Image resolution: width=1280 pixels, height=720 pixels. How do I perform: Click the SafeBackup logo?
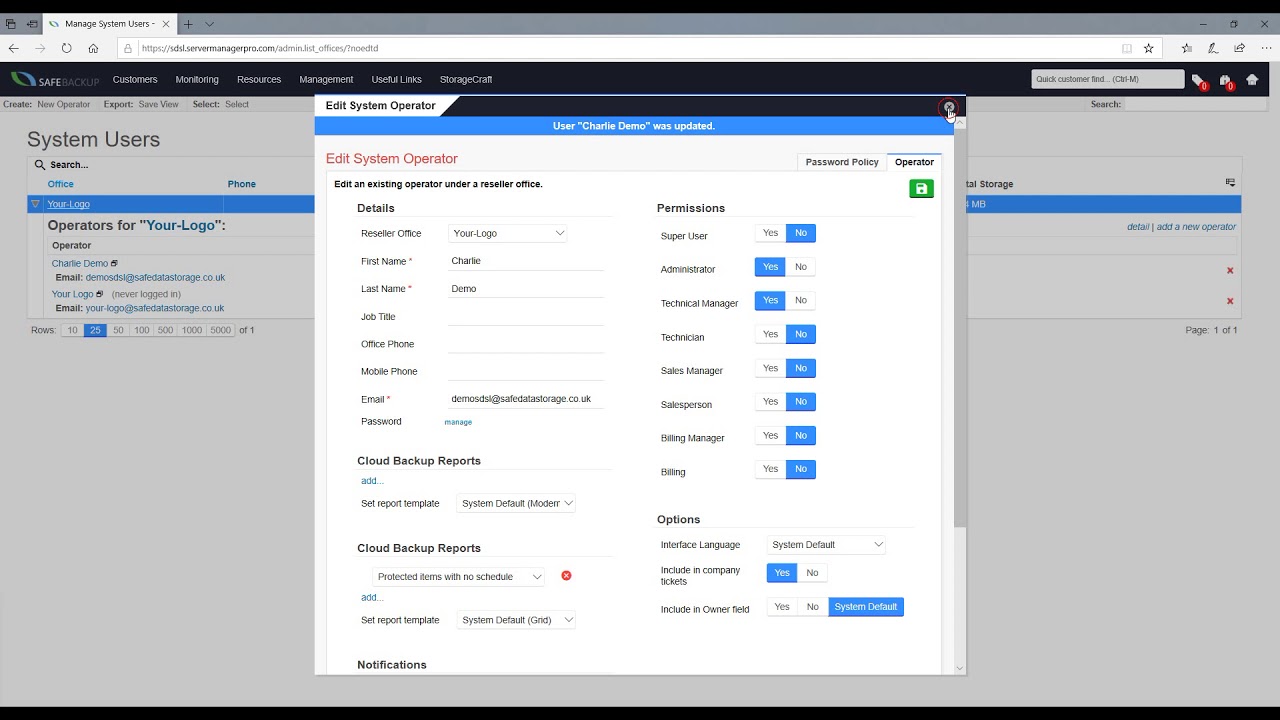coord(55,79)
